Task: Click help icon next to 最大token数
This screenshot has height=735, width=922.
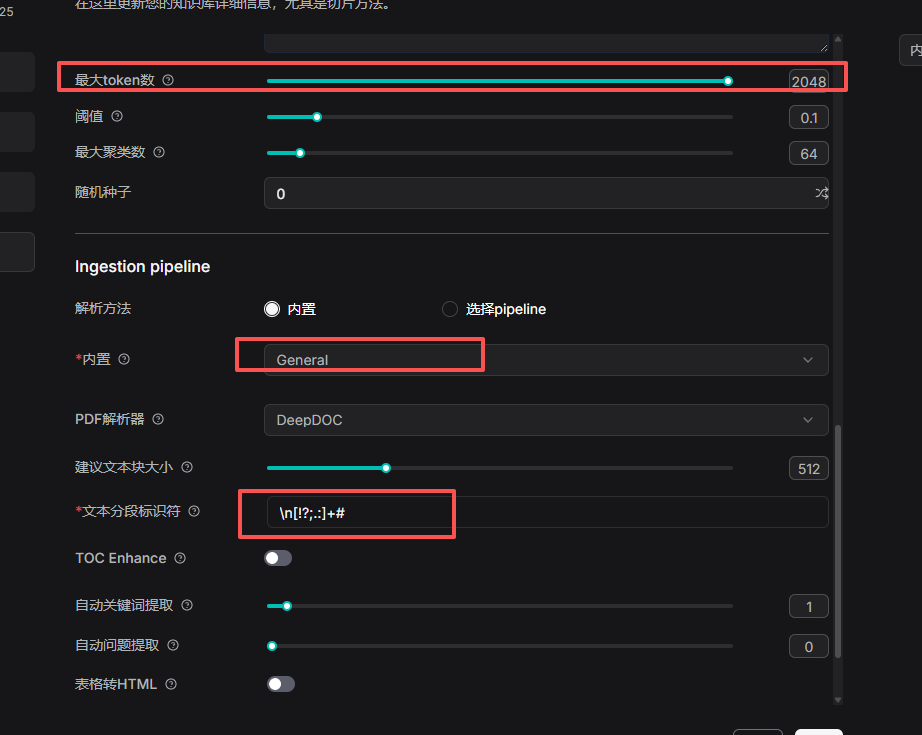Action: coord(168,80)
